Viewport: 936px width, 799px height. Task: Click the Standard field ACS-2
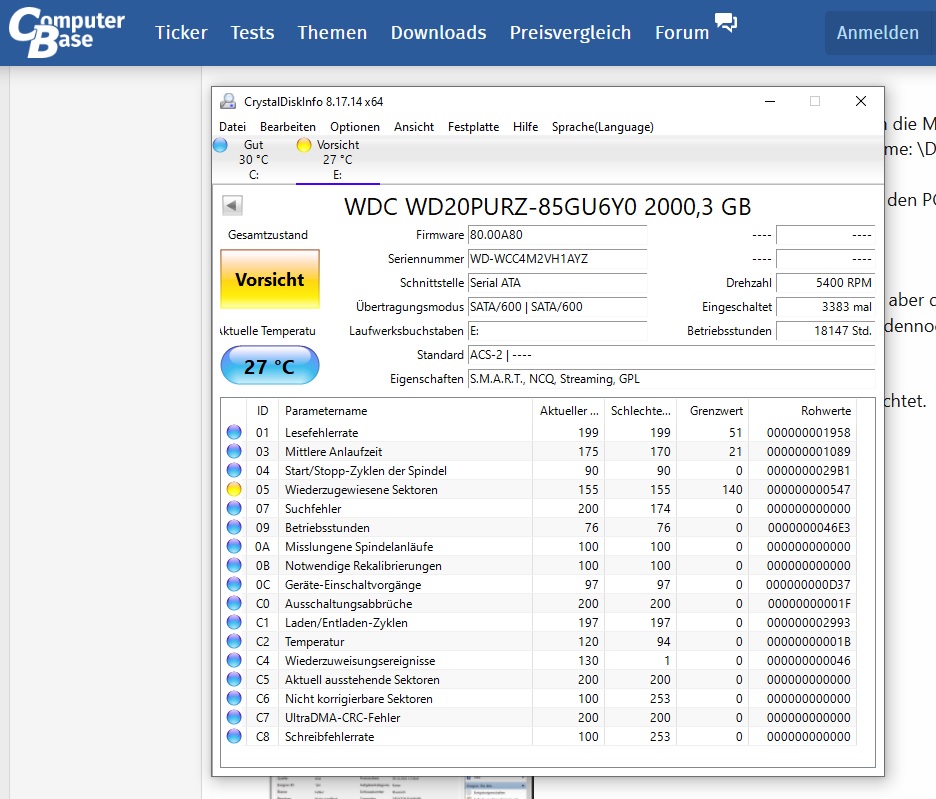671,355
